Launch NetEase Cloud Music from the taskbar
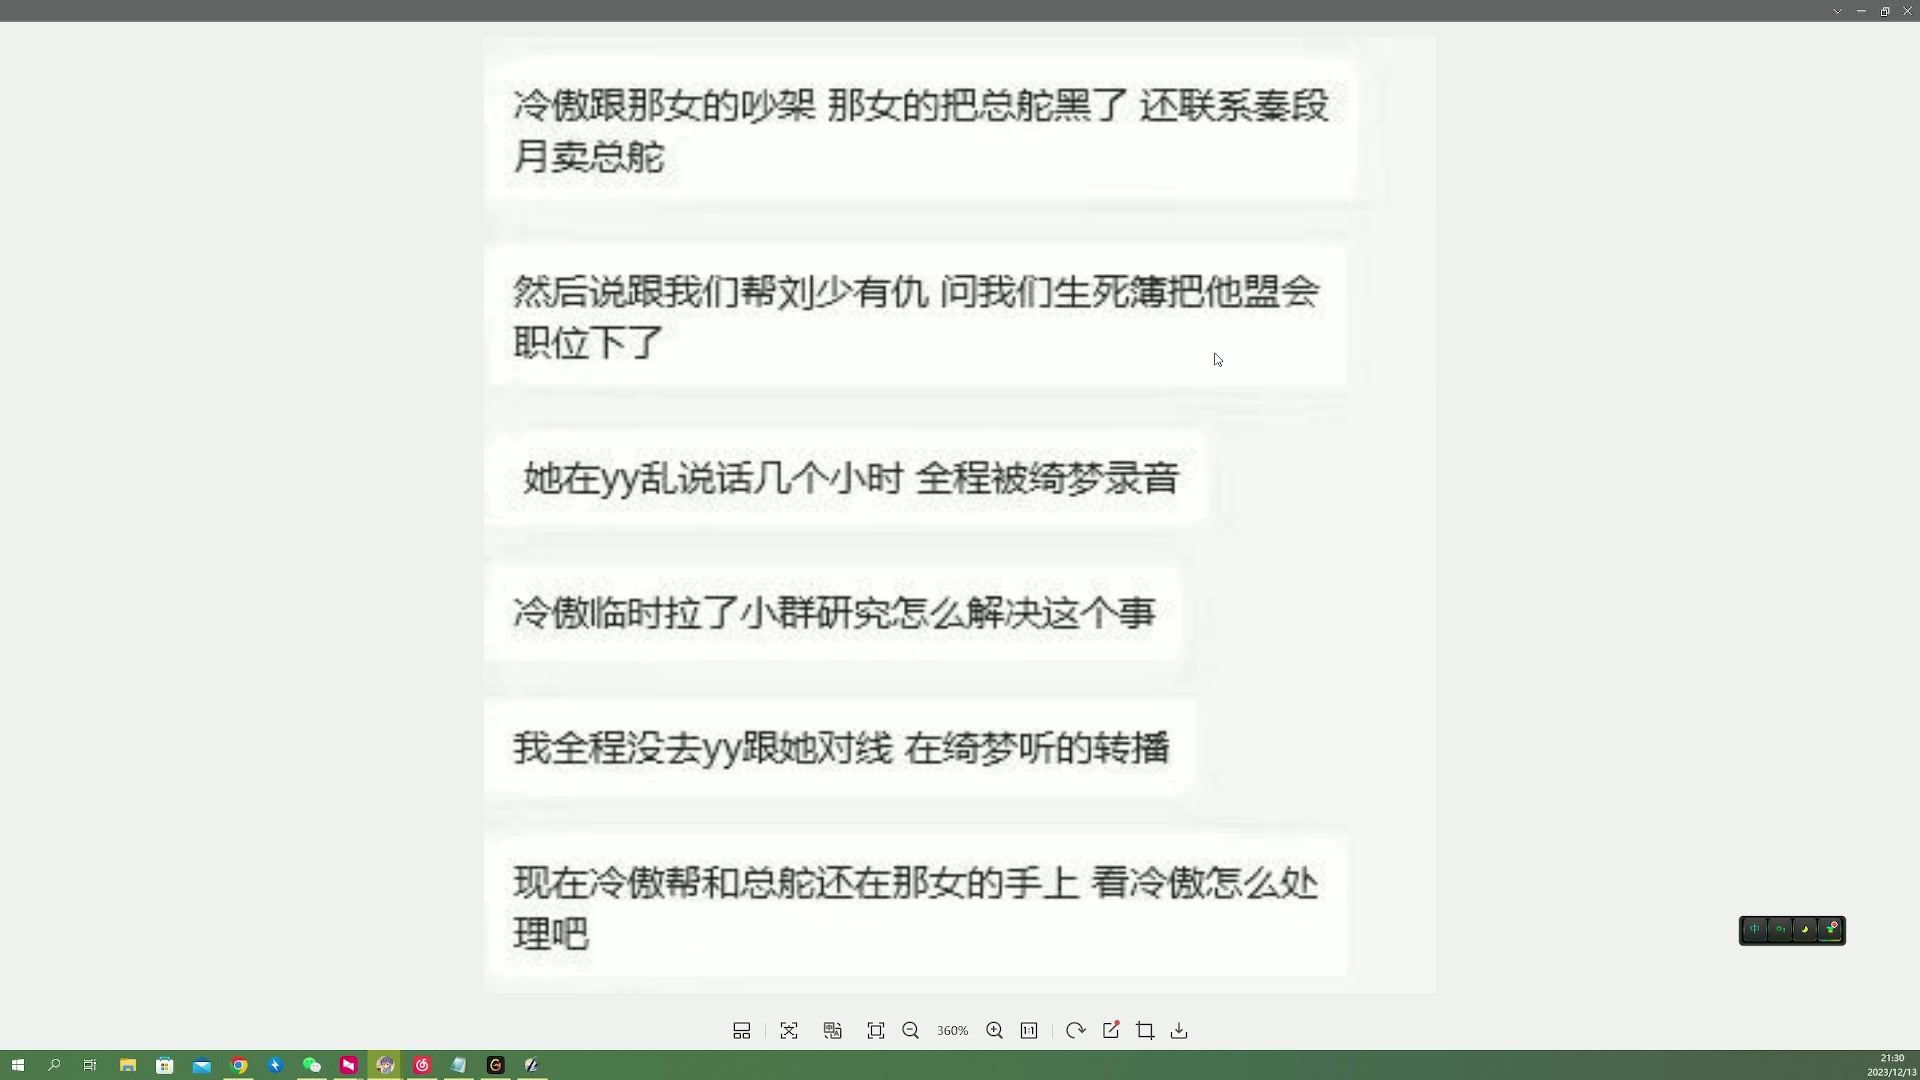The image size is (1920, 1080). (x=422, y=1065)
